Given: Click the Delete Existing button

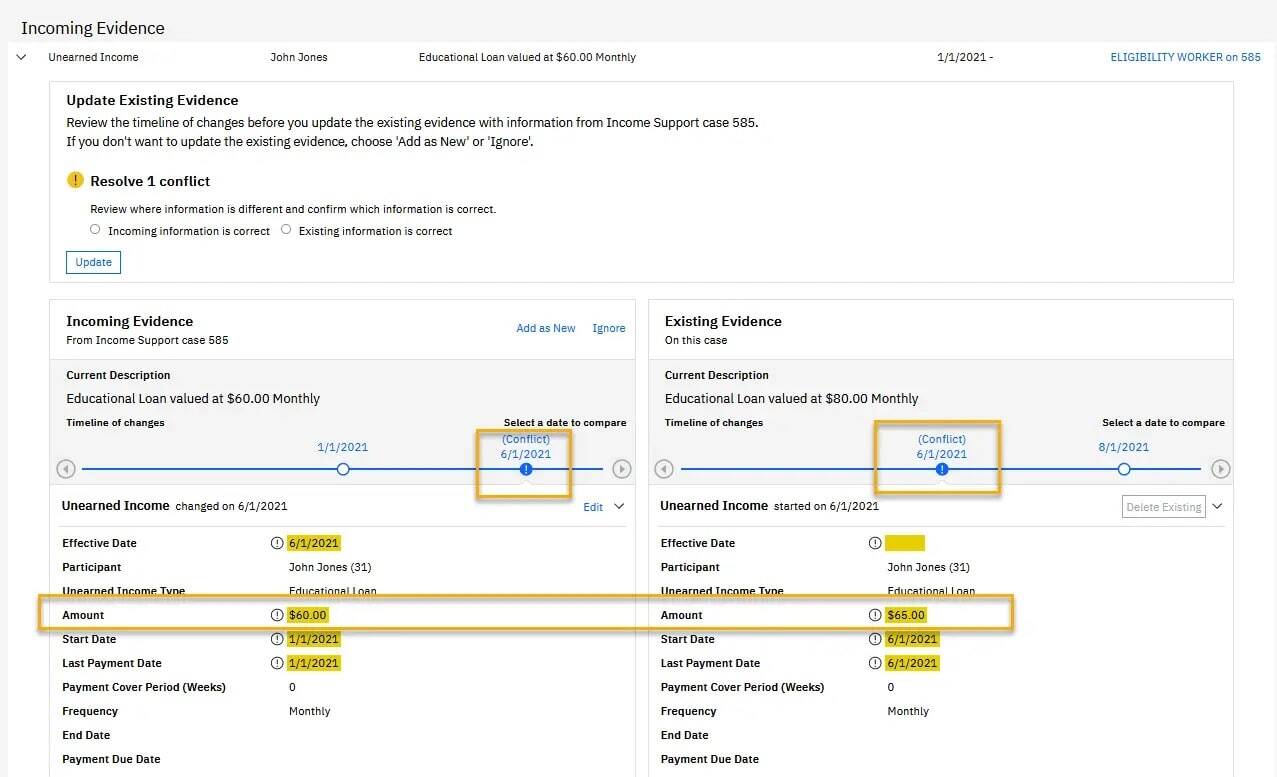Looking at the screenshot, I should 1164,507.
